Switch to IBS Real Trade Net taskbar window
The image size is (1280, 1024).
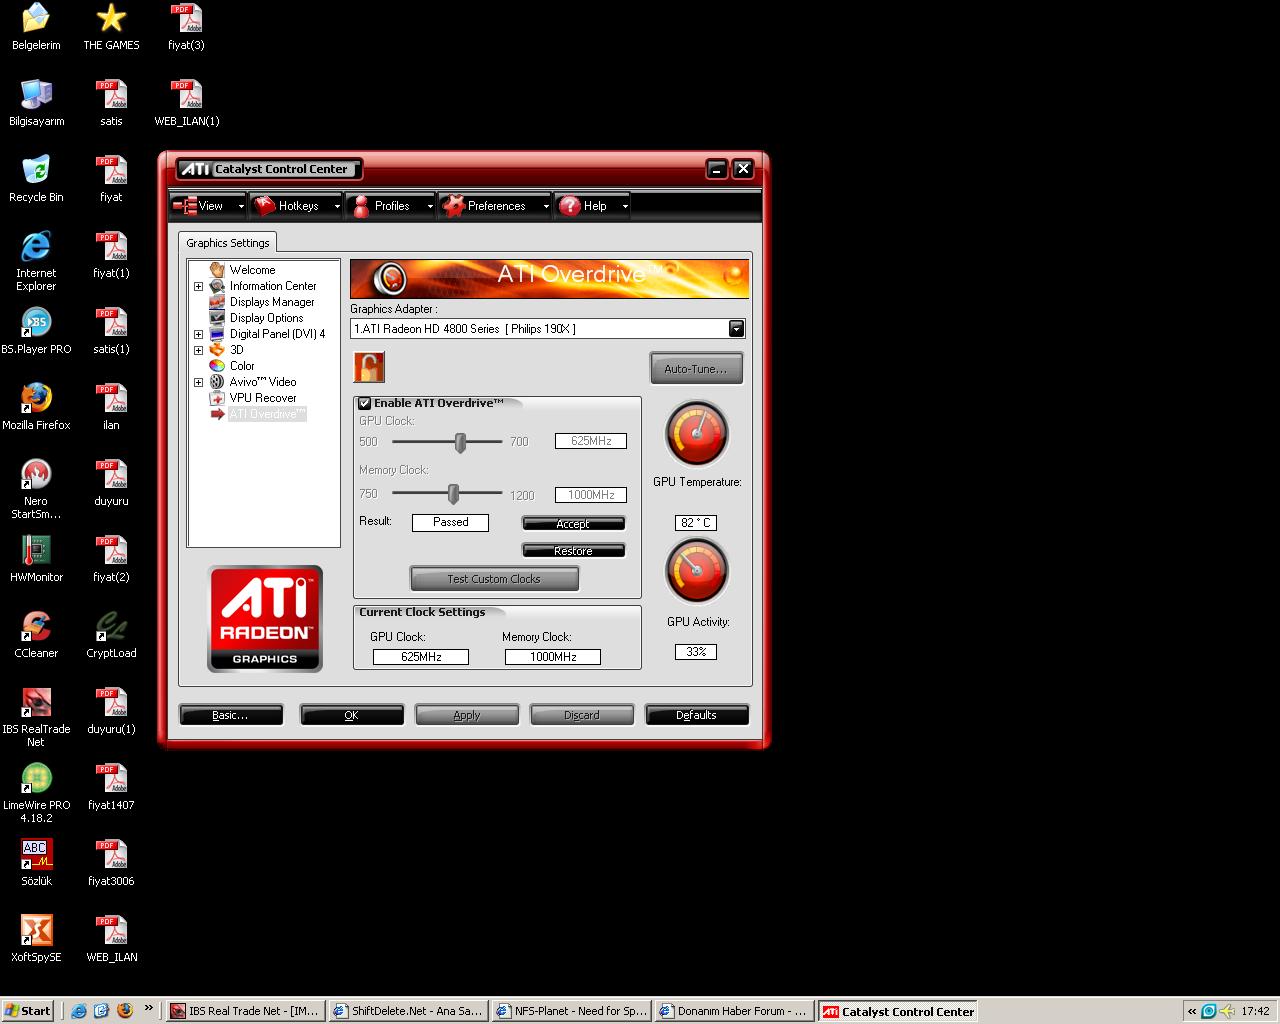click(x=245, y=1011)
